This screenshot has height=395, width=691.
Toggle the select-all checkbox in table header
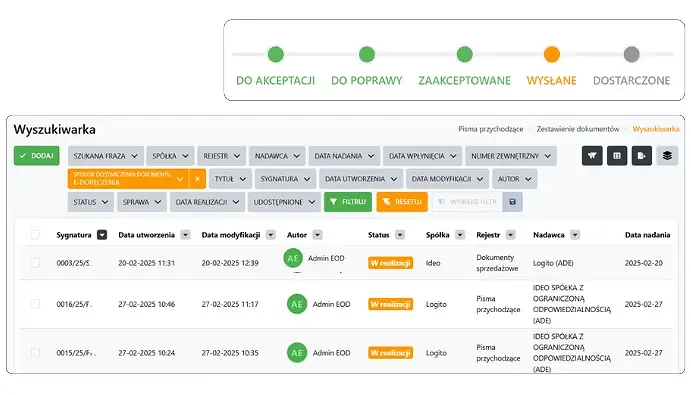36,235
